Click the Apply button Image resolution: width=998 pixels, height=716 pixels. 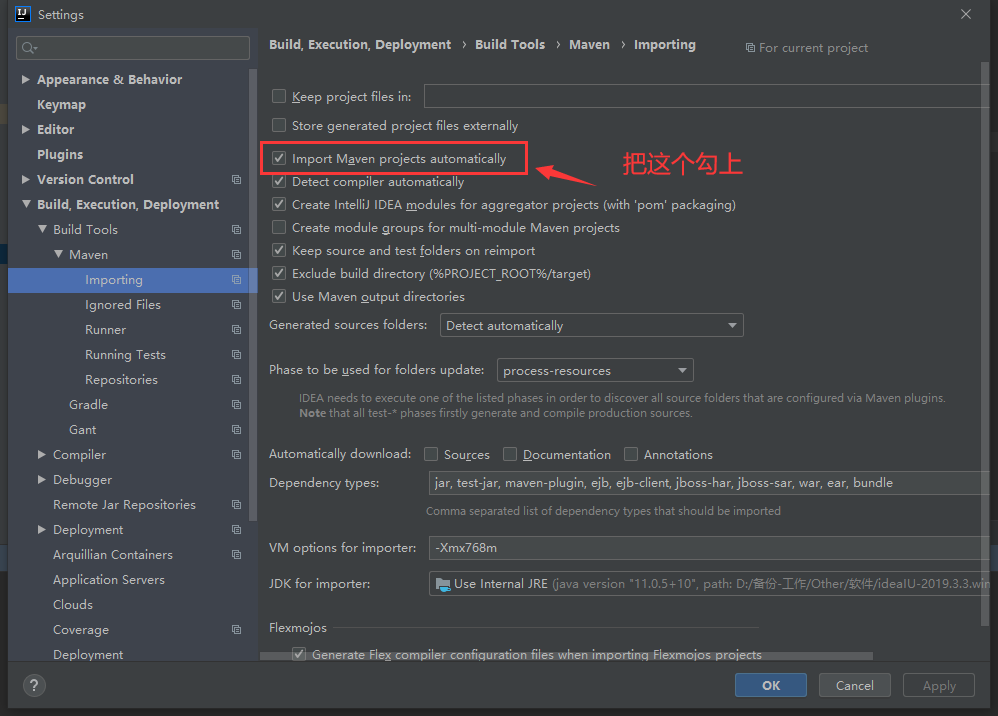[939, 685]
